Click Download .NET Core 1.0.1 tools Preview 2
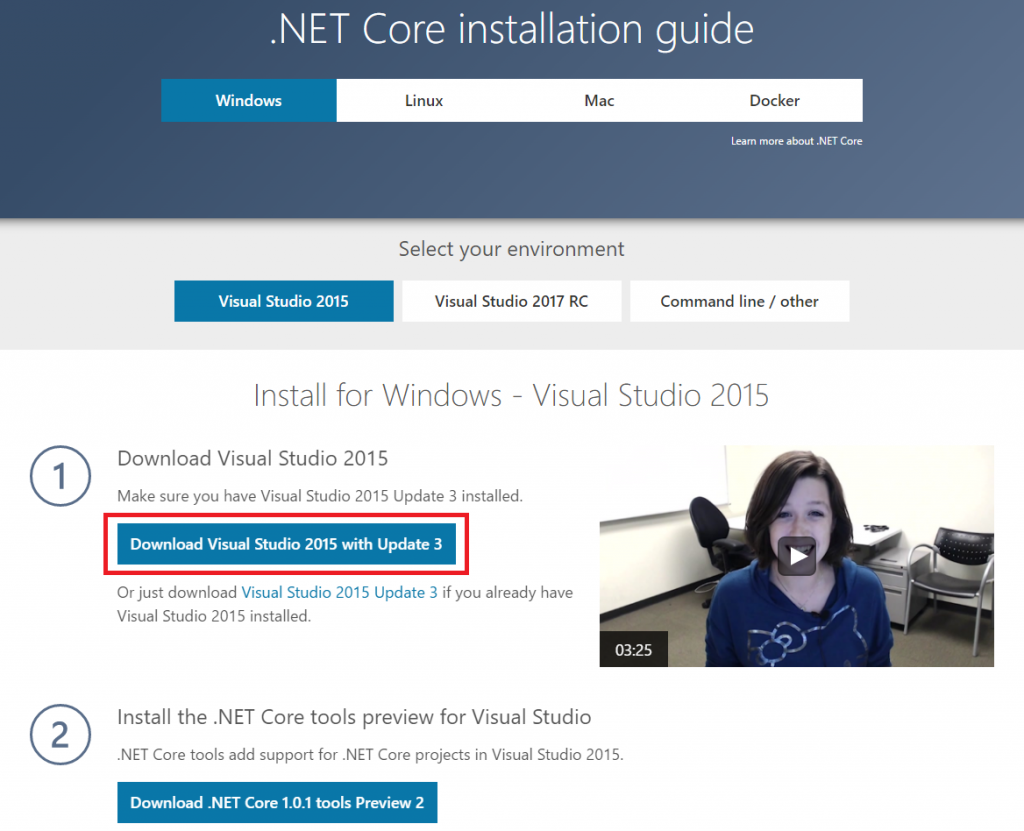Image resolution: width=1024 pixels, height=831 pixels. point(277,802)
